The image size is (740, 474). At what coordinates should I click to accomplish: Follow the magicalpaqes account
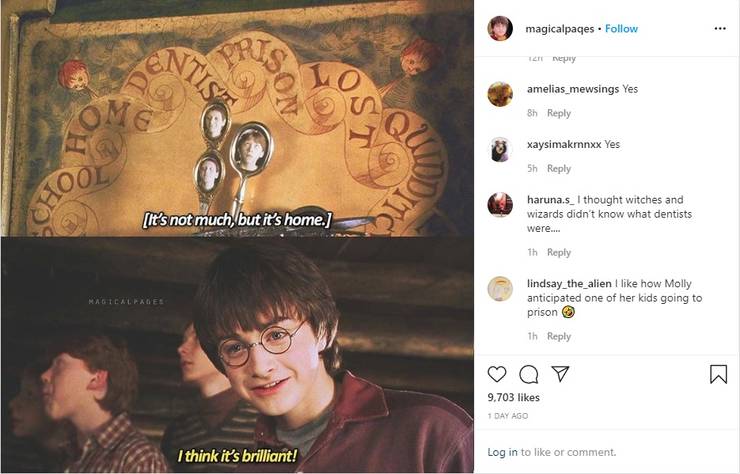click(x=622, y=29)
